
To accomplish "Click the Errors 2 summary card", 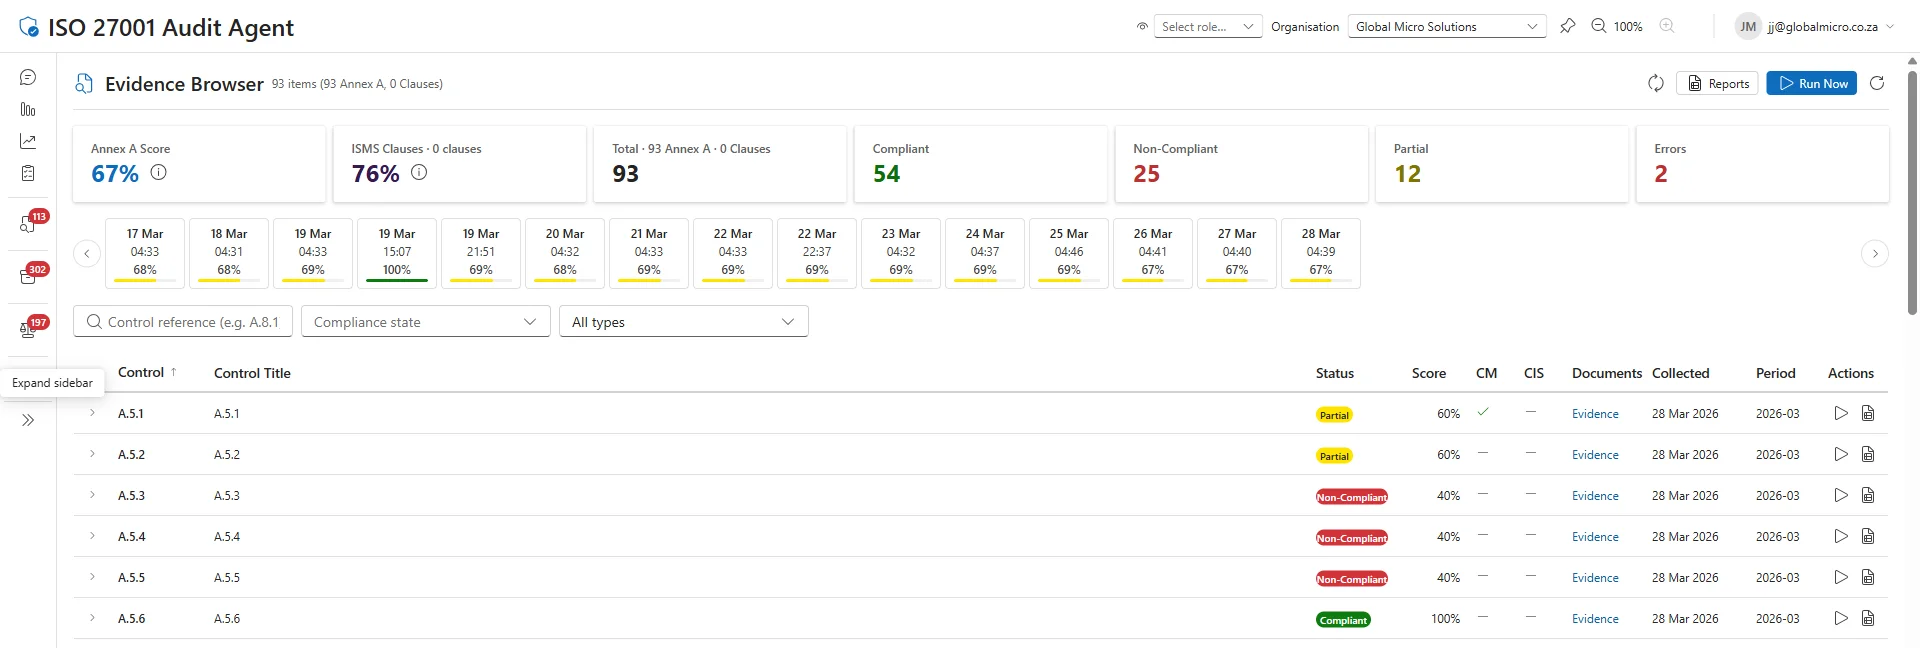I will [x=1762, y=164].
